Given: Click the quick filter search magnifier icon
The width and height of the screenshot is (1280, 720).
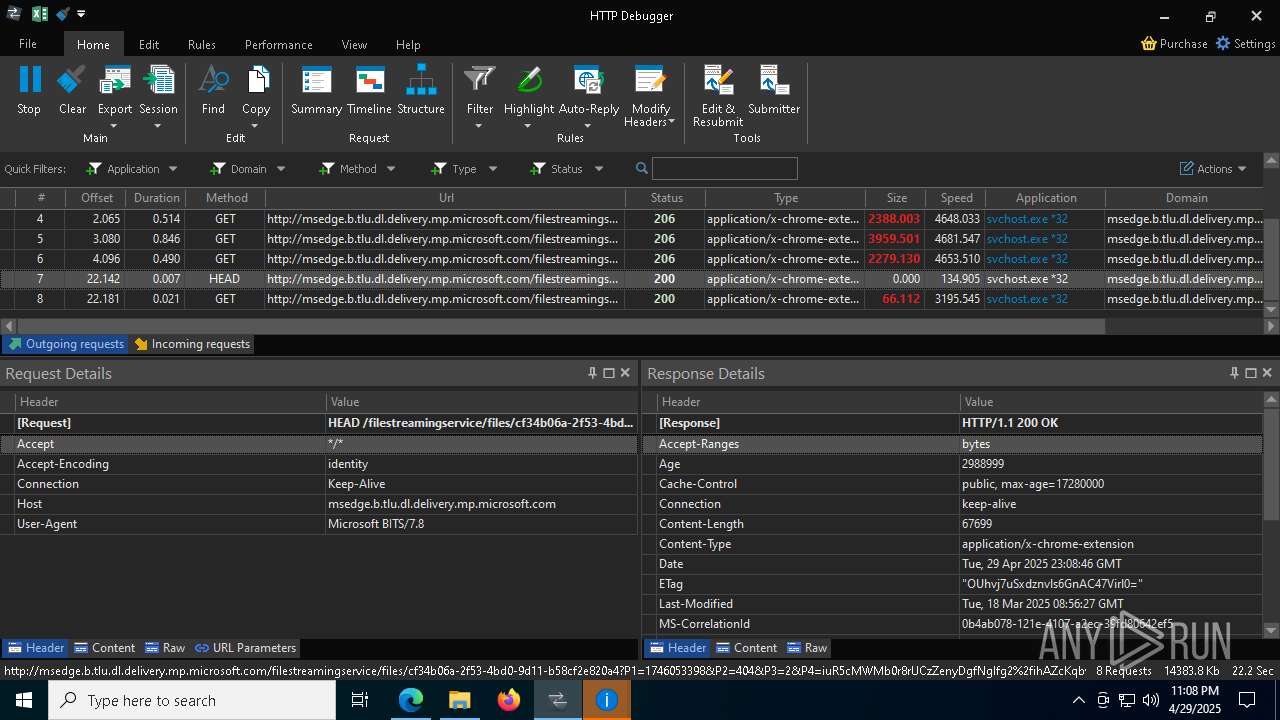Looking at the screenshot, I should pyautogui.click(x=642, y=168).
